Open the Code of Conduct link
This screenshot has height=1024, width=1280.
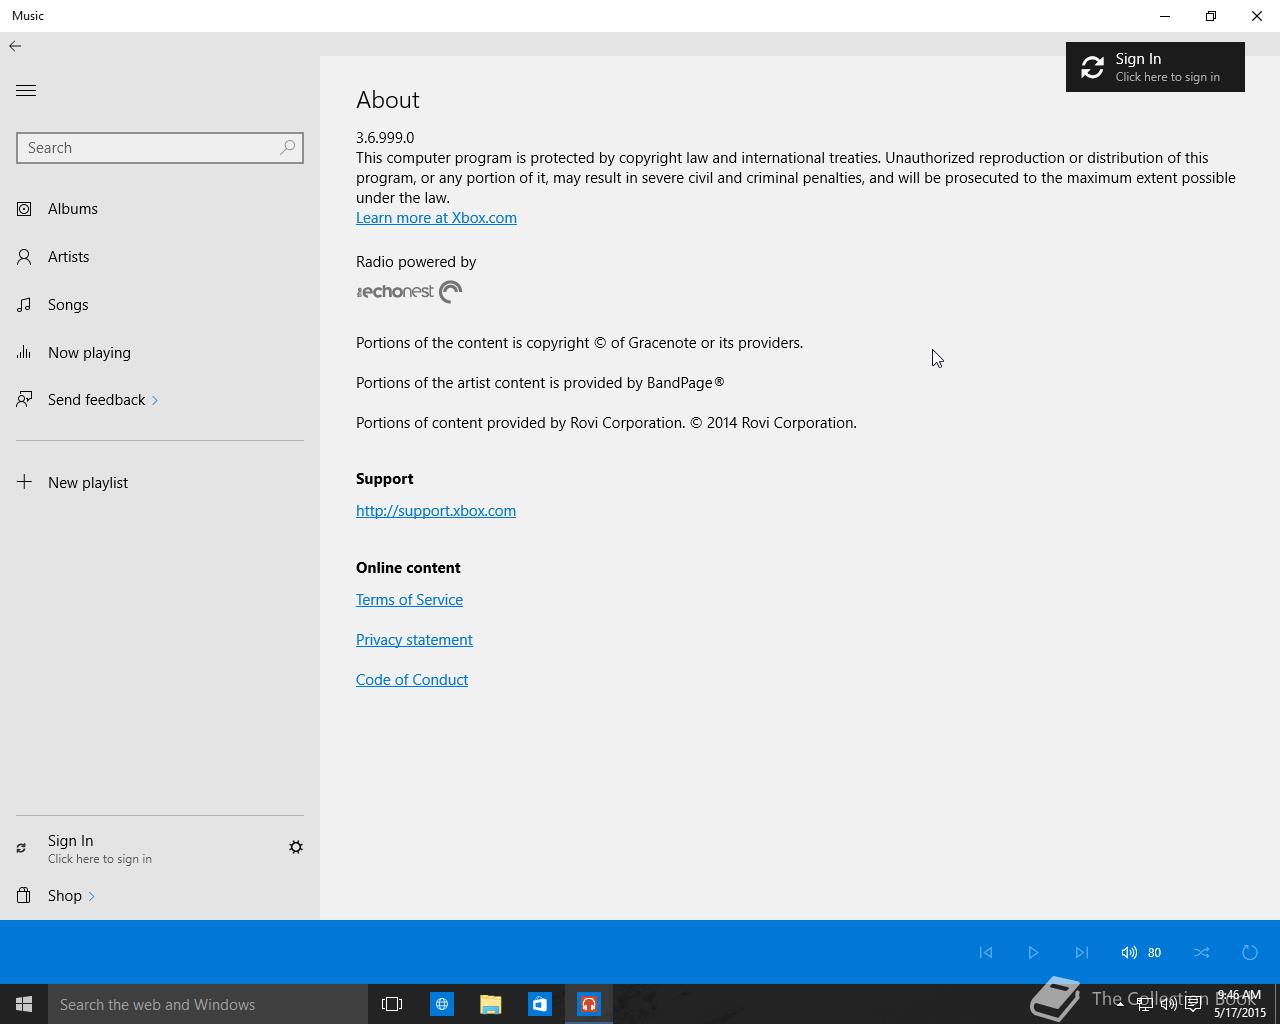[412, 680]
